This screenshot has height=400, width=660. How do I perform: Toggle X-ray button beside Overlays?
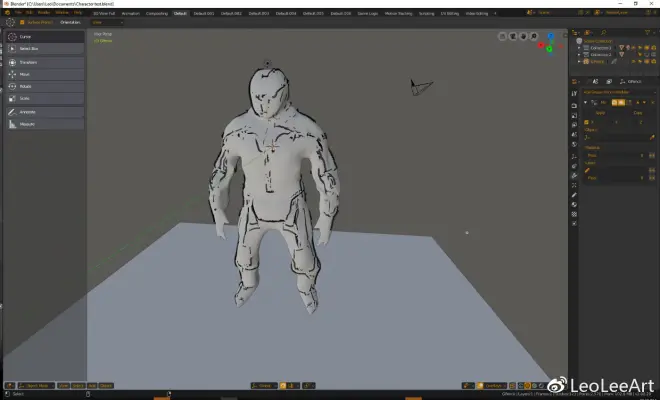[512, 386]
